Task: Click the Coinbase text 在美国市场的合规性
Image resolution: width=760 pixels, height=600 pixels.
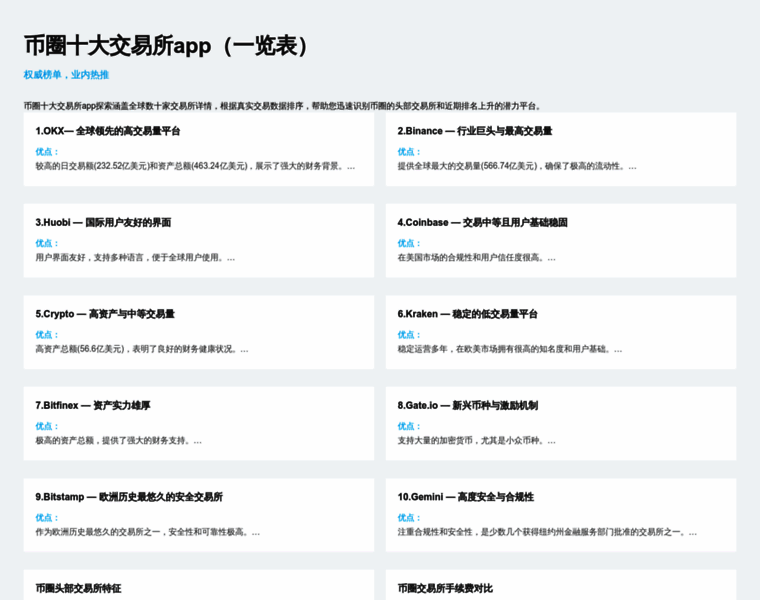Action: pos(476,258)
